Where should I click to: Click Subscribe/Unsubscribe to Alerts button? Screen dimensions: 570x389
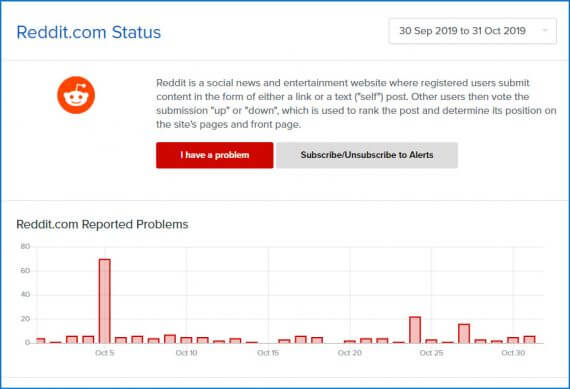point(367,155)
